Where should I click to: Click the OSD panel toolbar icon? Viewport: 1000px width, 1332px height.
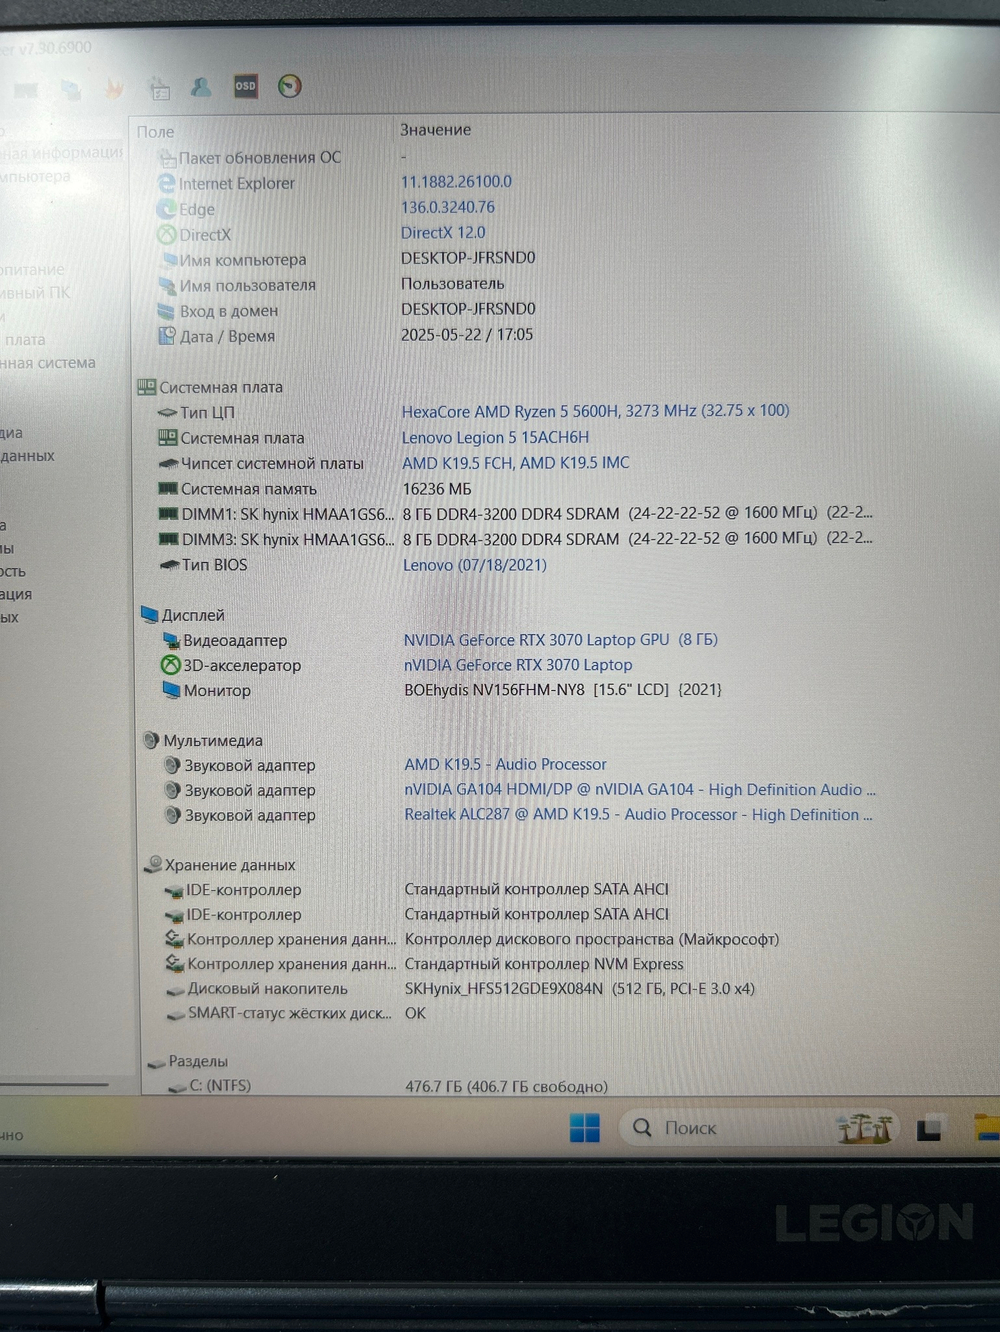(x=245, y=87)
